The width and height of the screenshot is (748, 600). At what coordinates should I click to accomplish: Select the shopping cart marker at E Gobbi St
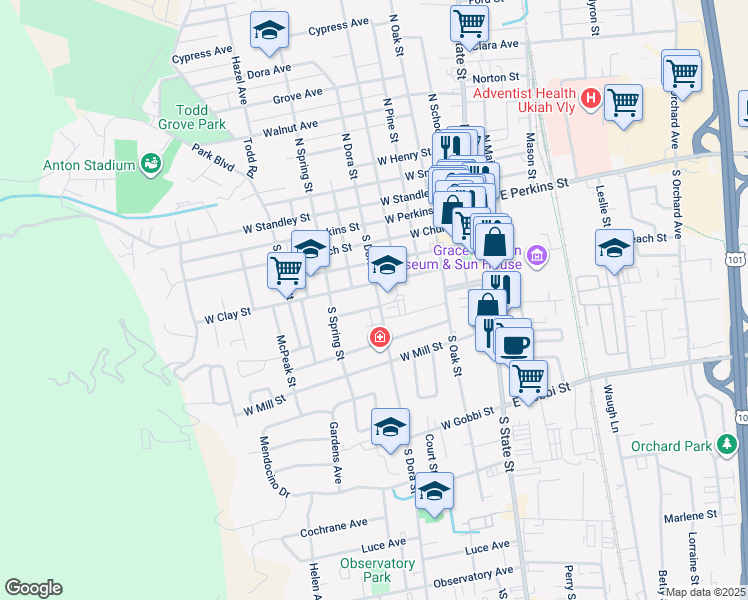[529, 380]
